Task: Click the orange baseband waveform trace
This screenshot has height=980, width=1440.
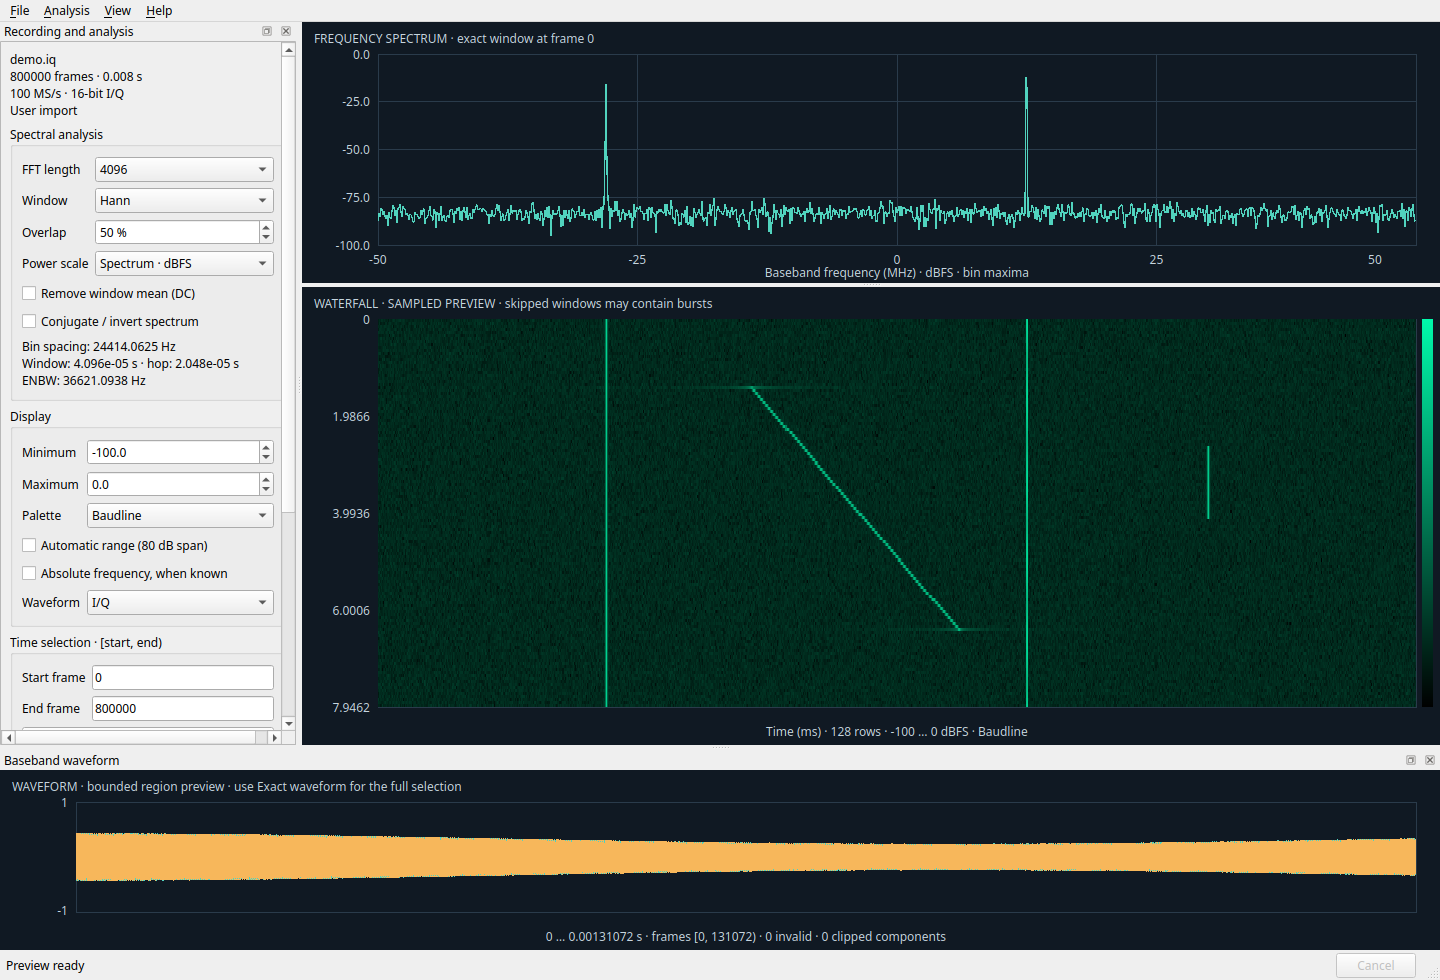Action: [x=746, y=856]
